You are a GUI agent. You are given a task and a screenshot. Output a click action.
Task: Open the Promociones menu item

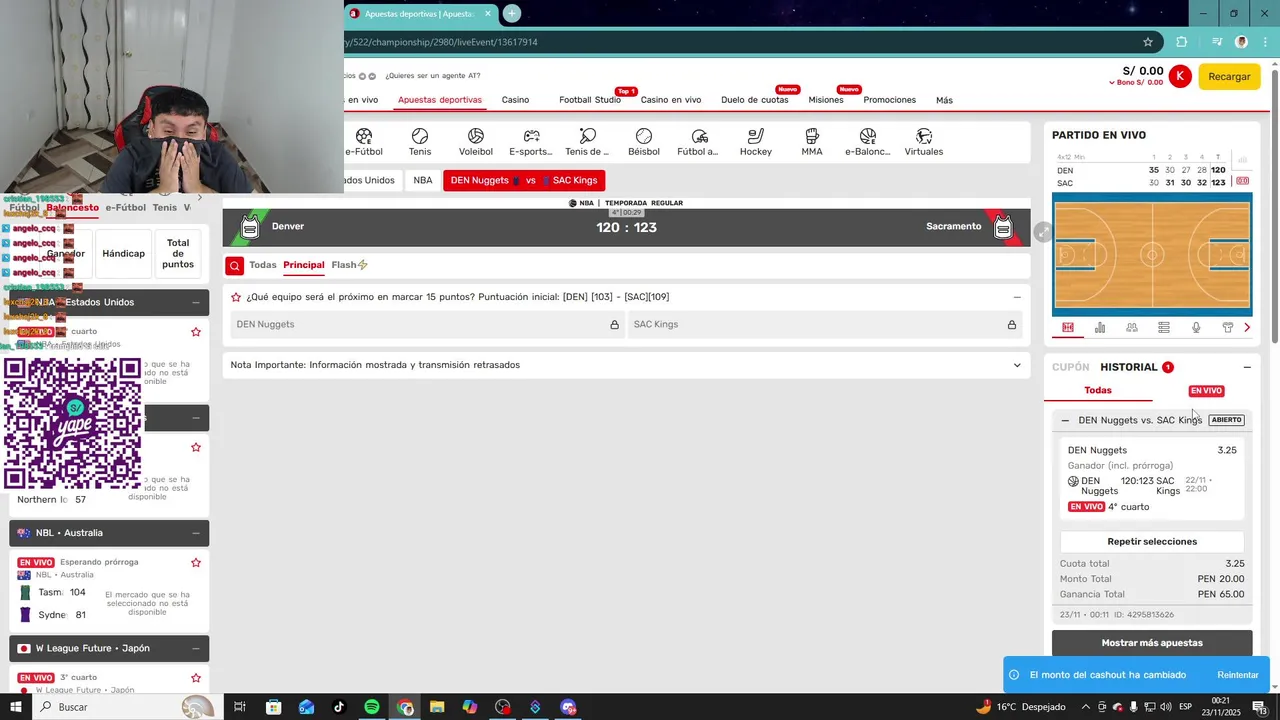(x=890, y=100)
